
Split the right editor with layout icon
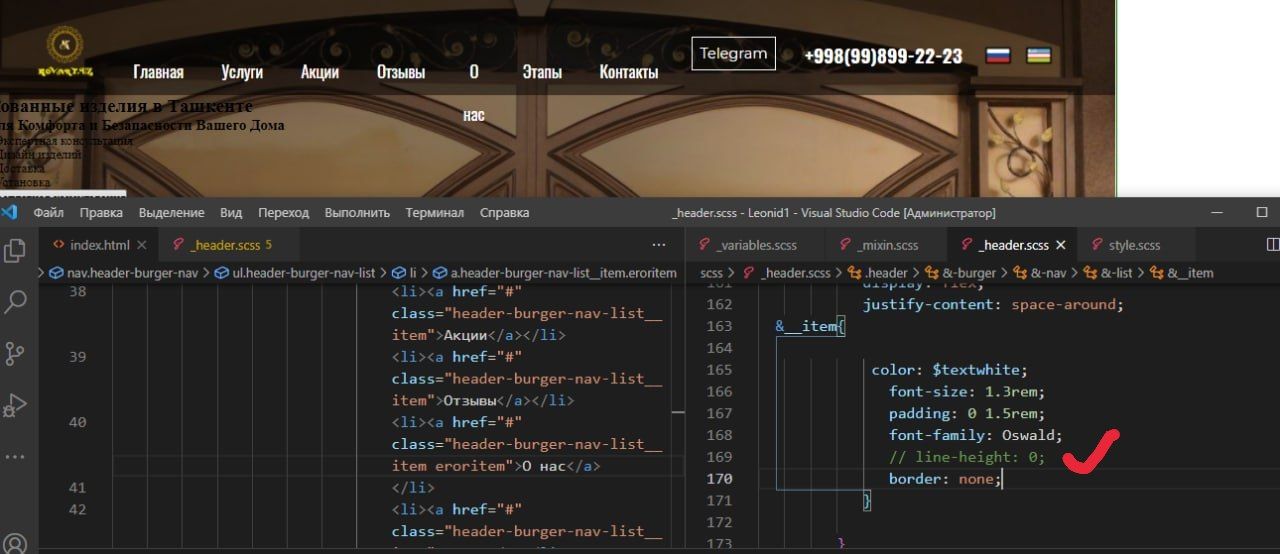coord(1273,245)
